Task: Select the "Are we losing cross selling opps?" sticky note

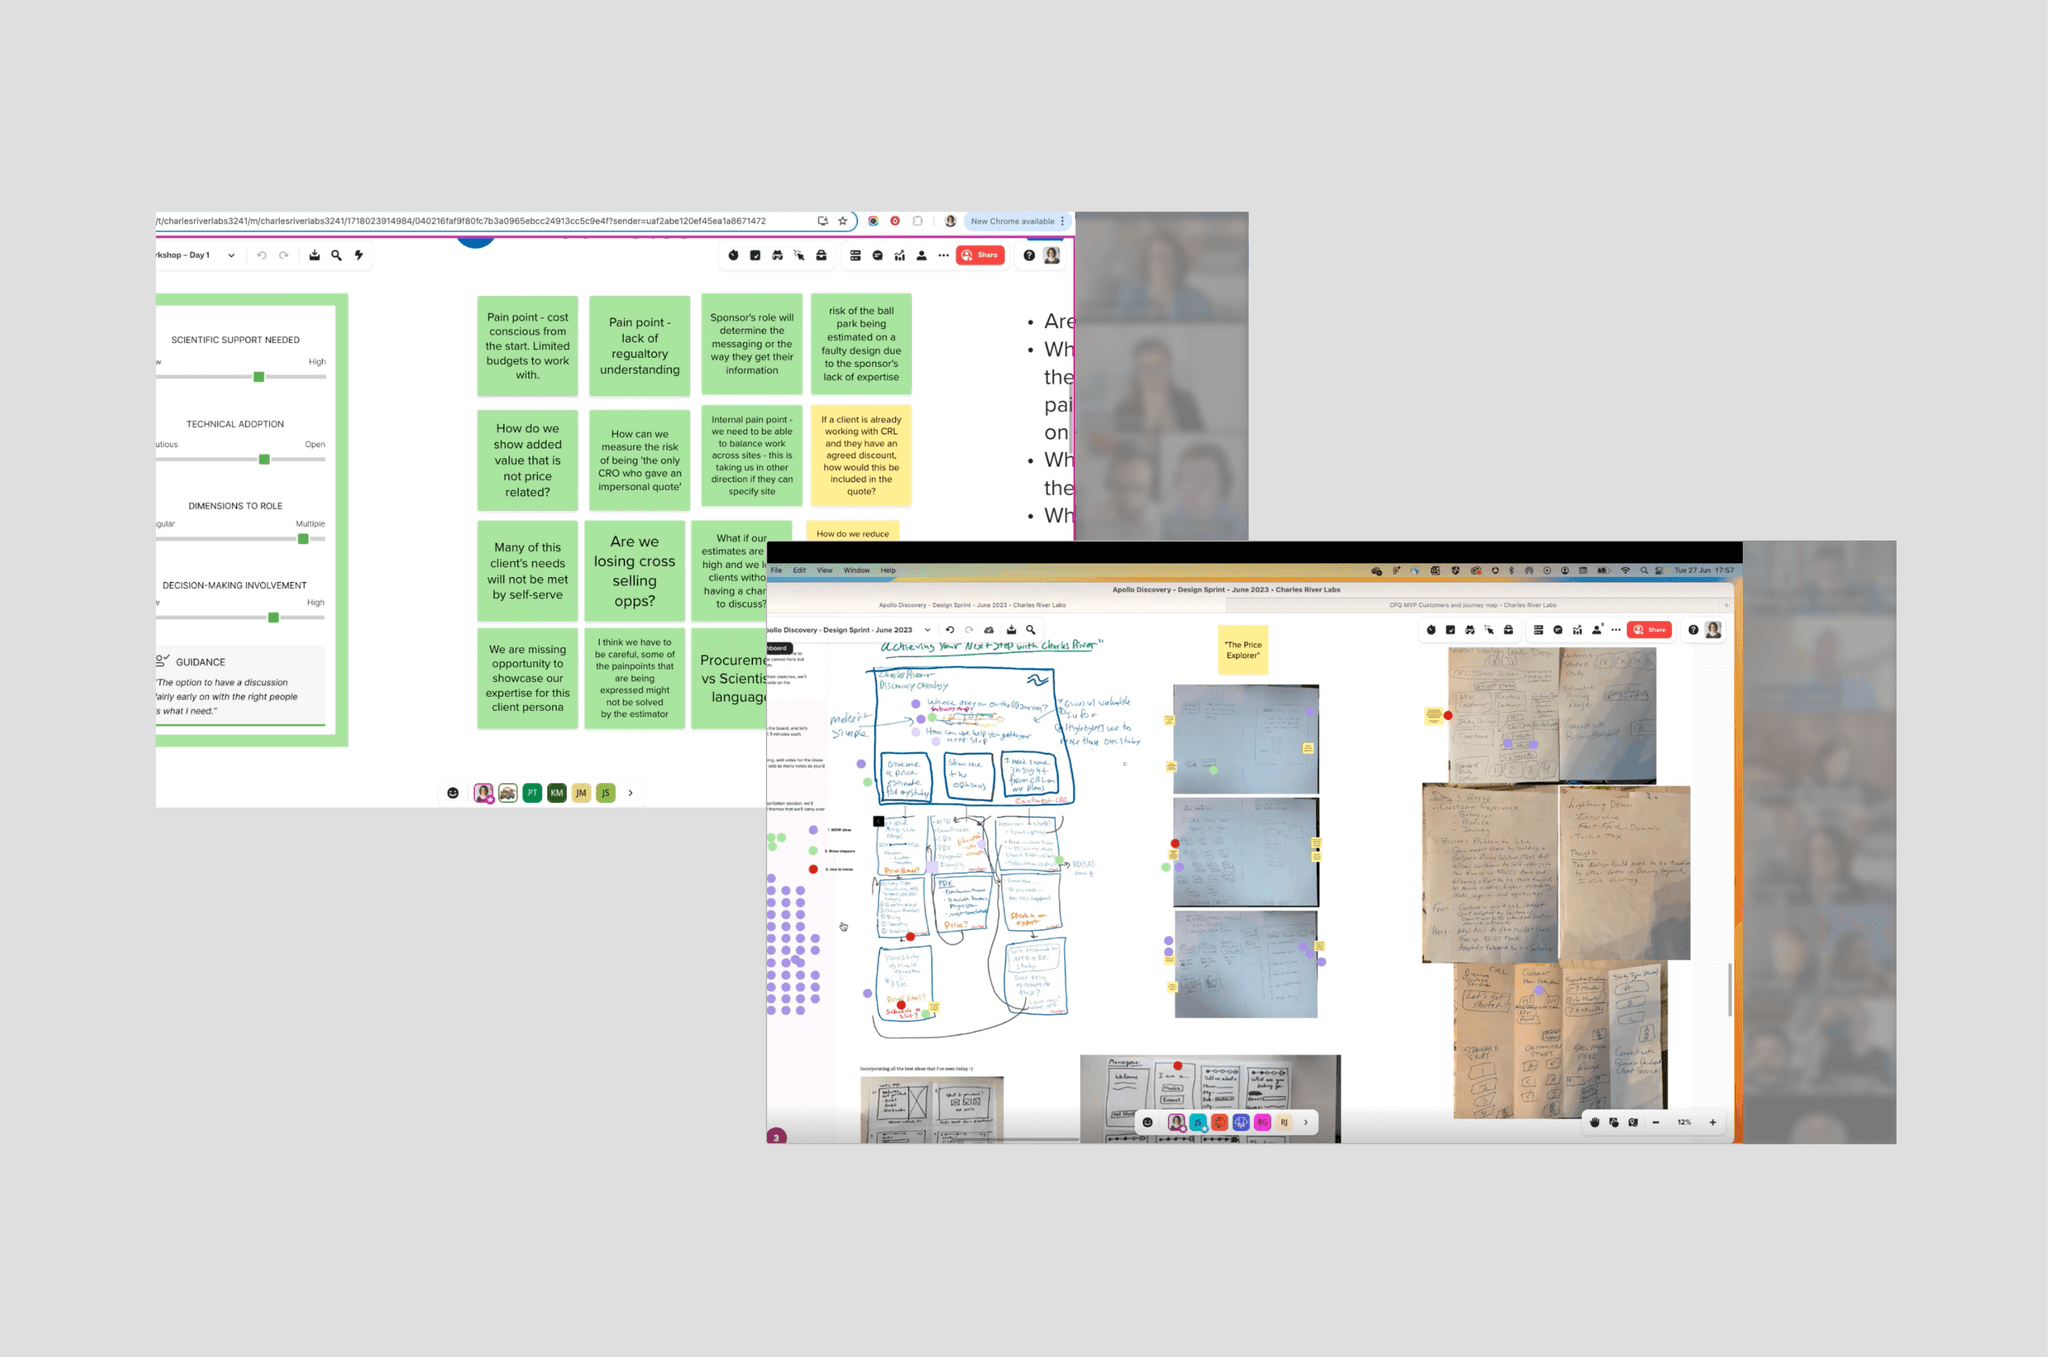Action: pos(635,571)
